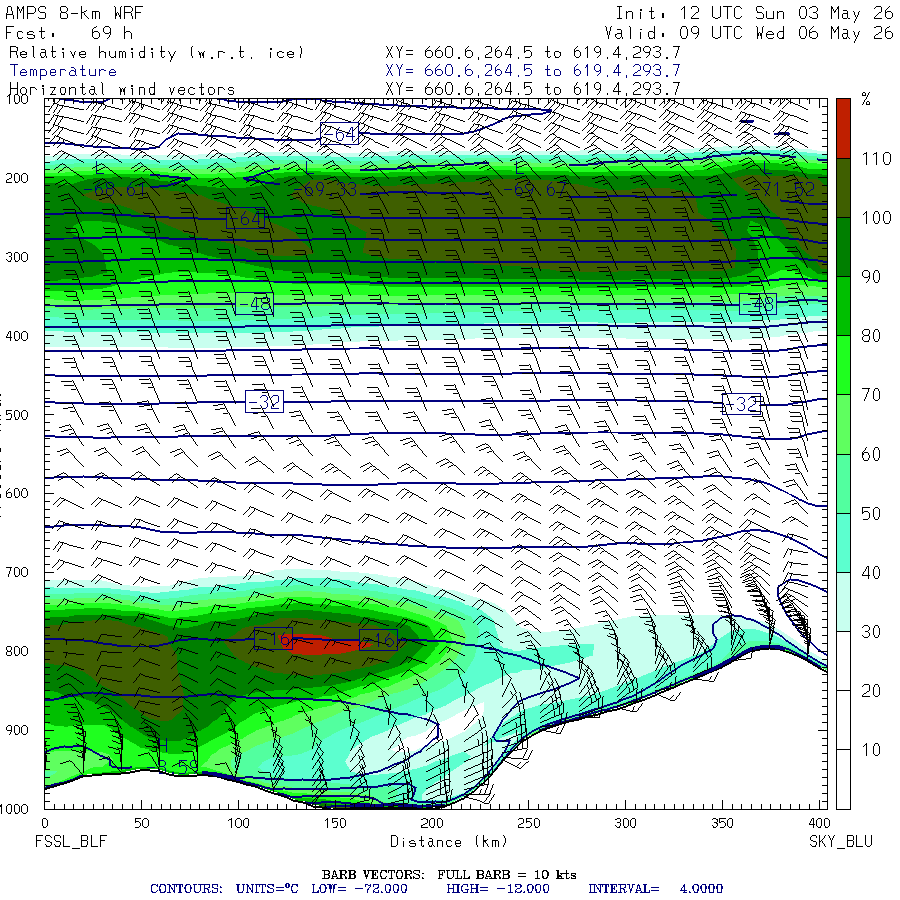900x900 pixels.
Task: Click the Horizontal wind vectors label
Action: [122, 90]
